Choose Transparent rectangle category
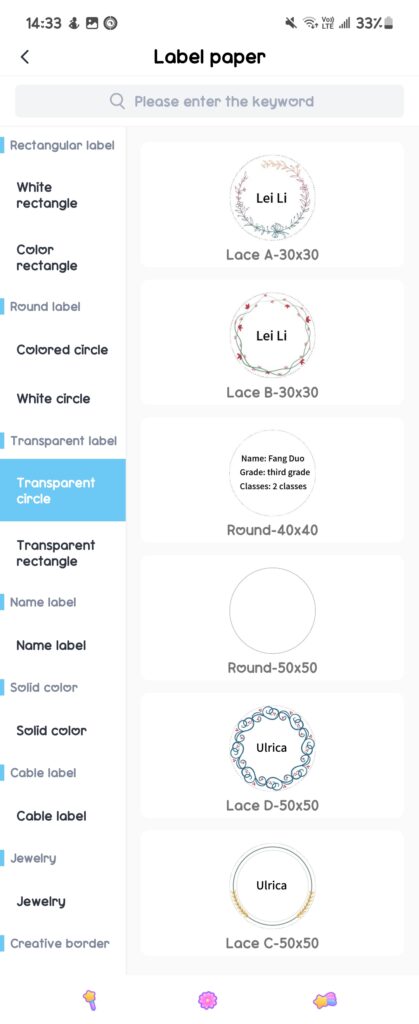The width and height of the screenshot is (419, 1024). 63,553
